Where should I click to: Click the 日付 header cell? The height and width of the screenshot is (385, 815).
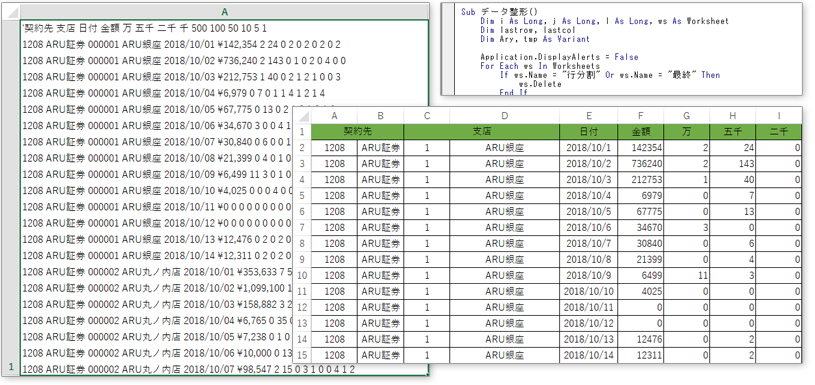pyautogui.click(x=588, y=132)
